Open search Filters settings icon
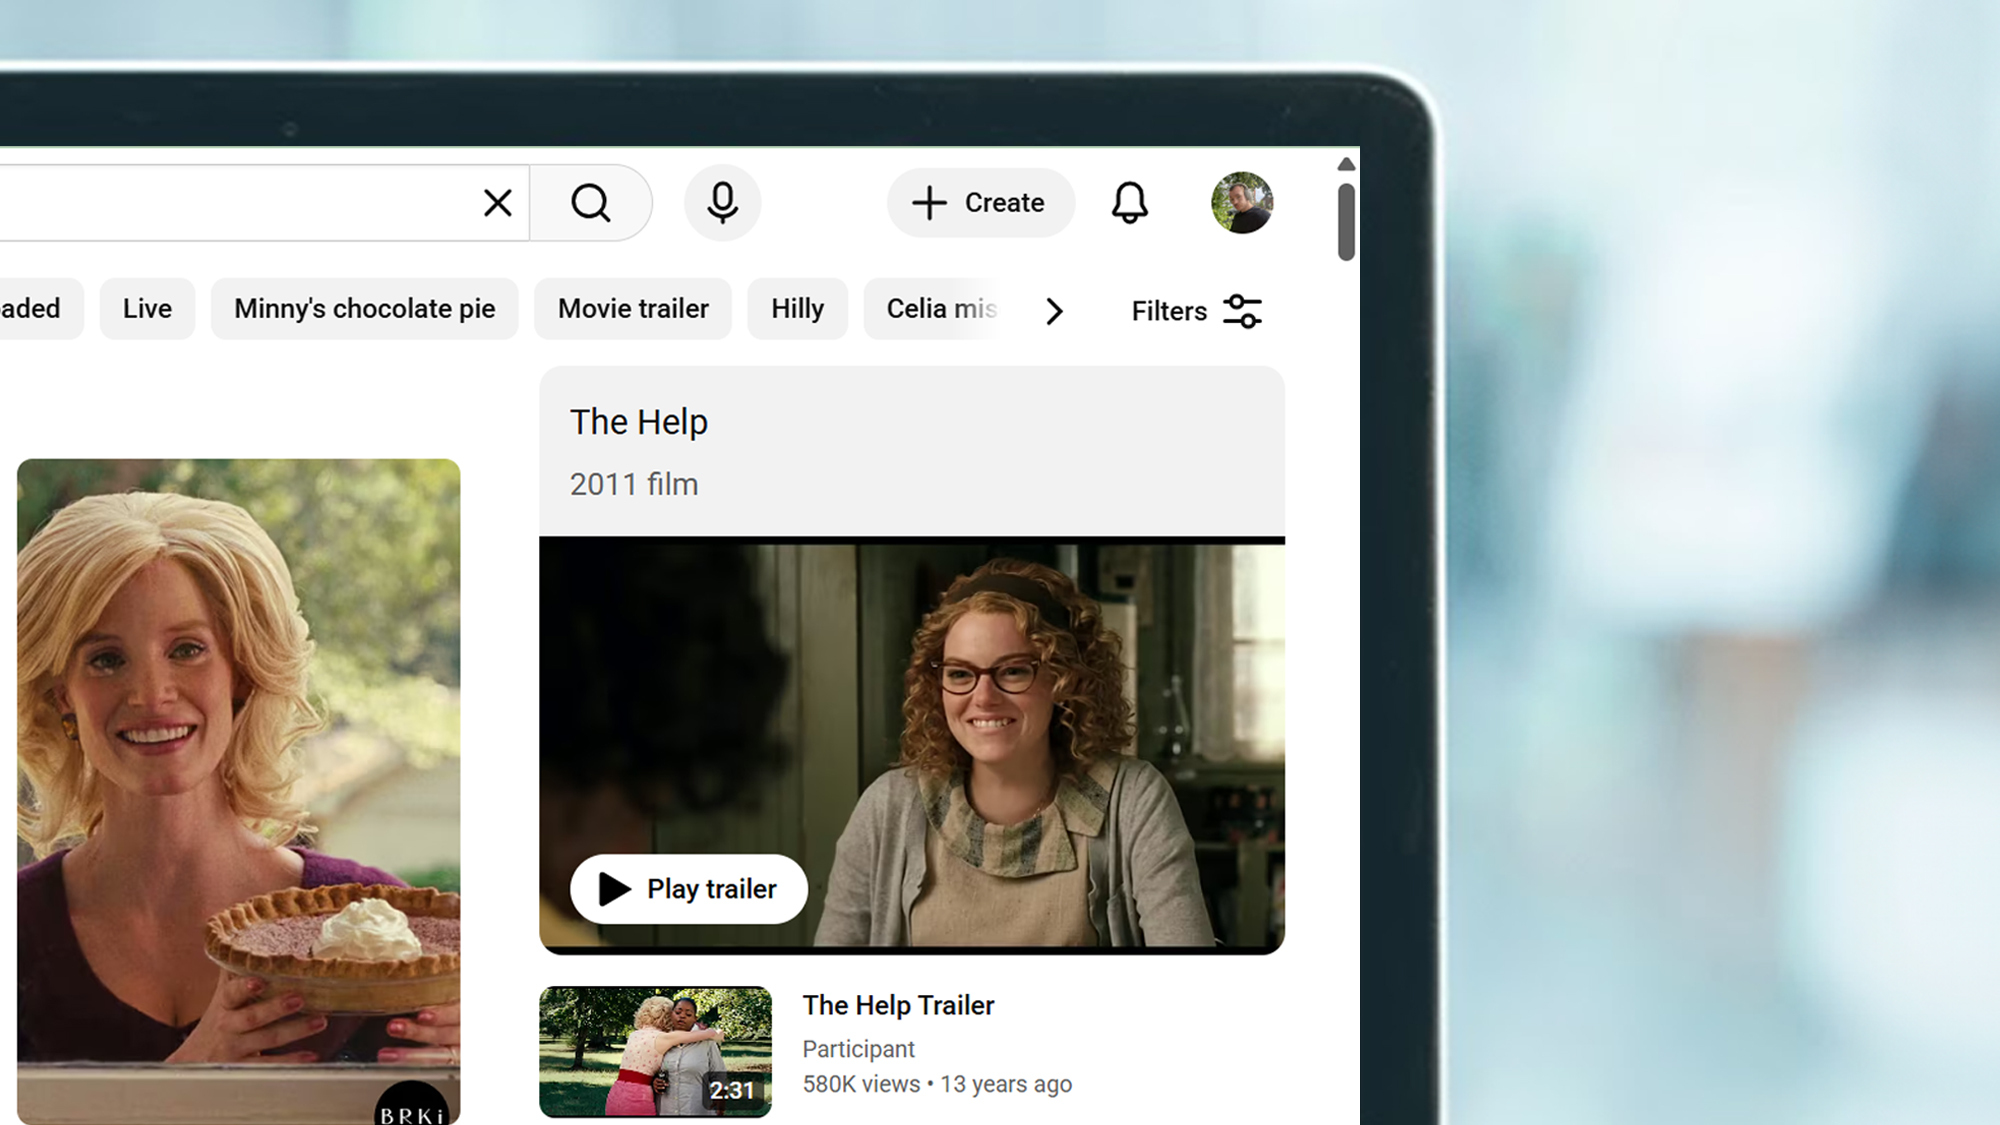 tap(1242, 310)
